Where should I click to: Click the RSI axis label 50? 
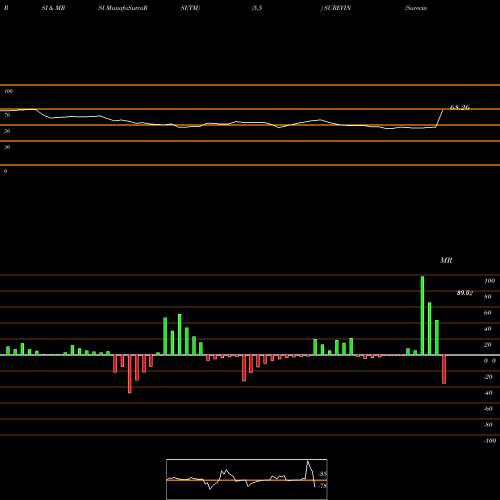[x=7, y=131]
